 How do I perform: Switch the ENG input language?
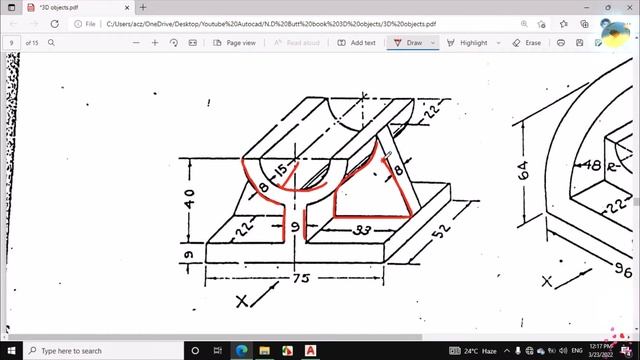pyautogui.click(x=577, y=351)
